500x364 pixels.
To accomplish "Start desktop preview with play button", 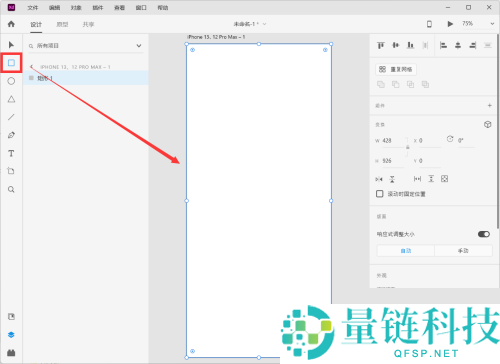I will (x=450, y=24).
